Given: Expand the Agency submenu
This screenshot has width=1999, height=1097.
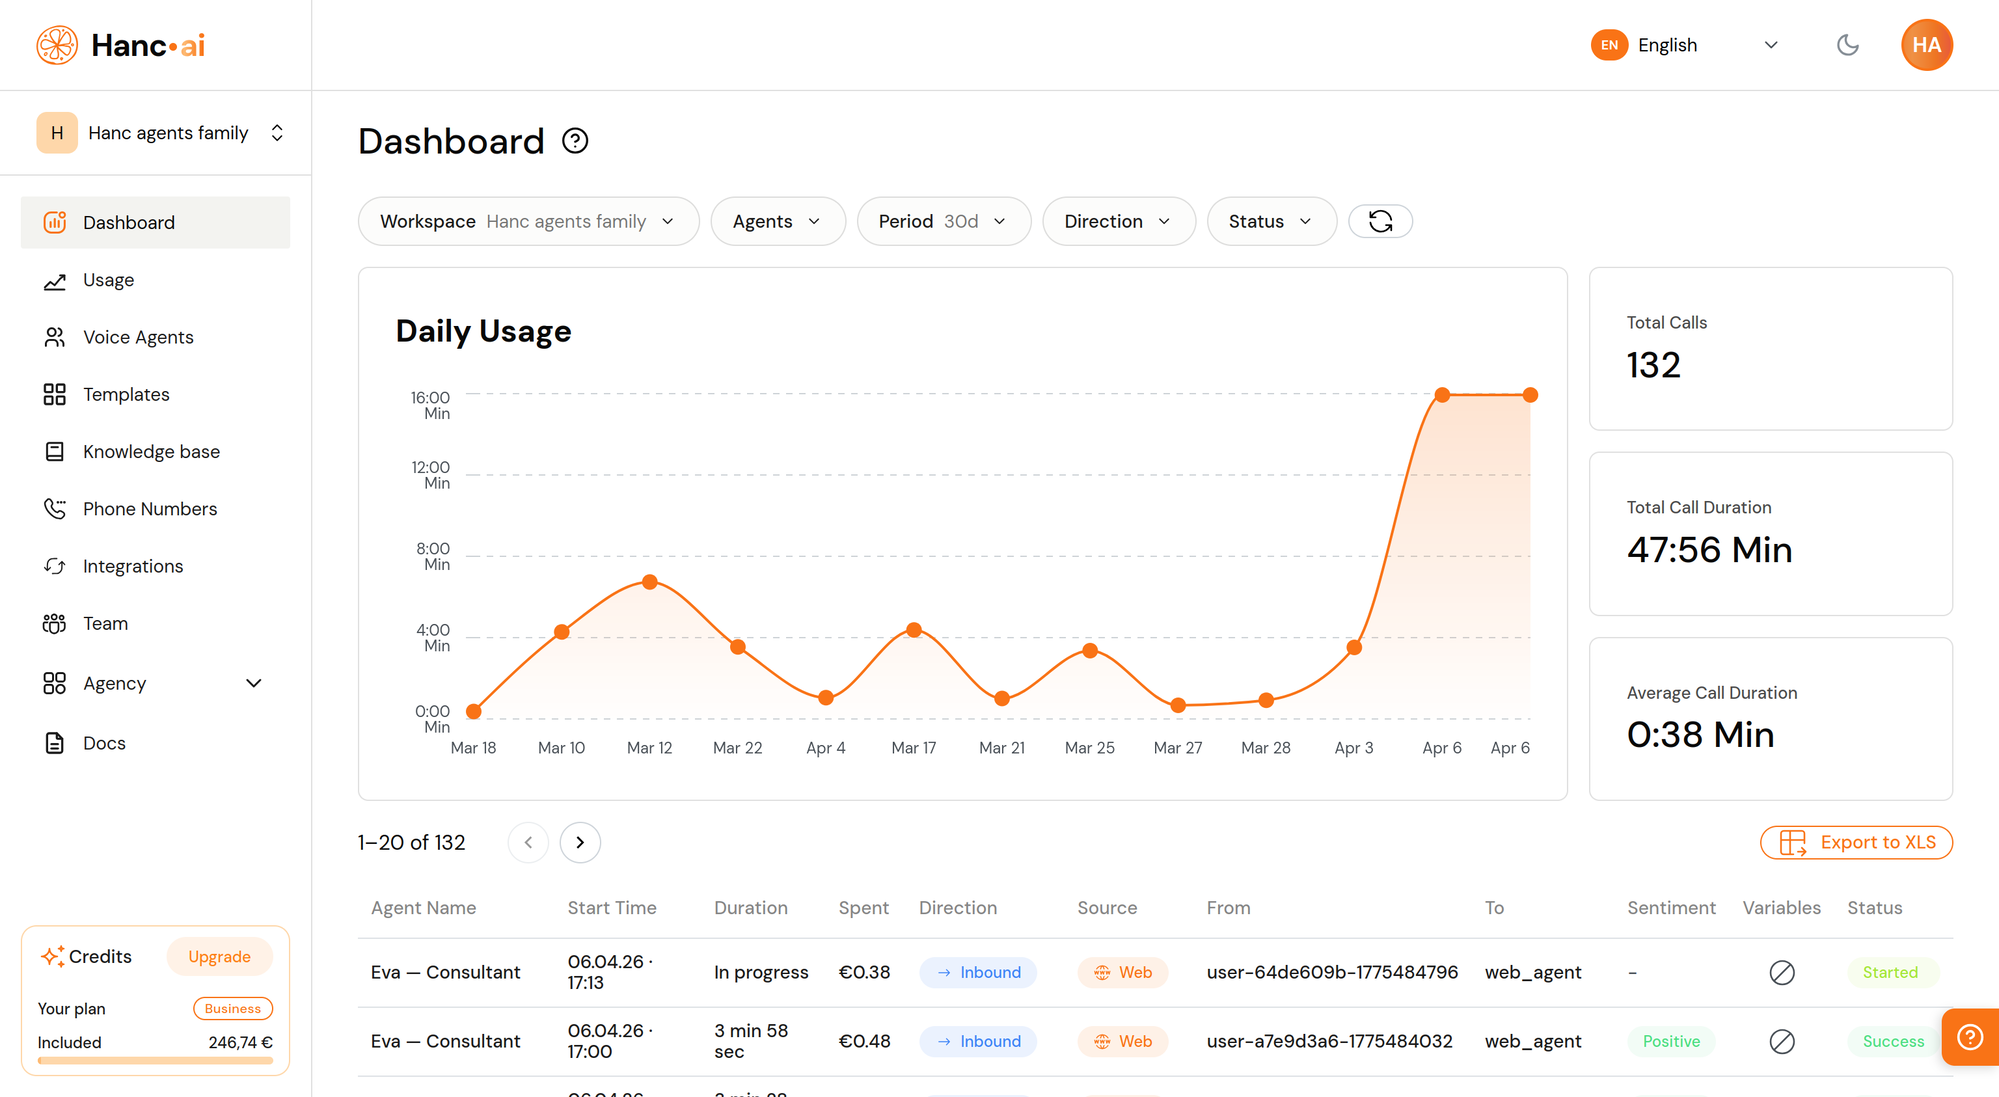Looking at the screenshot, I should 253,683.
